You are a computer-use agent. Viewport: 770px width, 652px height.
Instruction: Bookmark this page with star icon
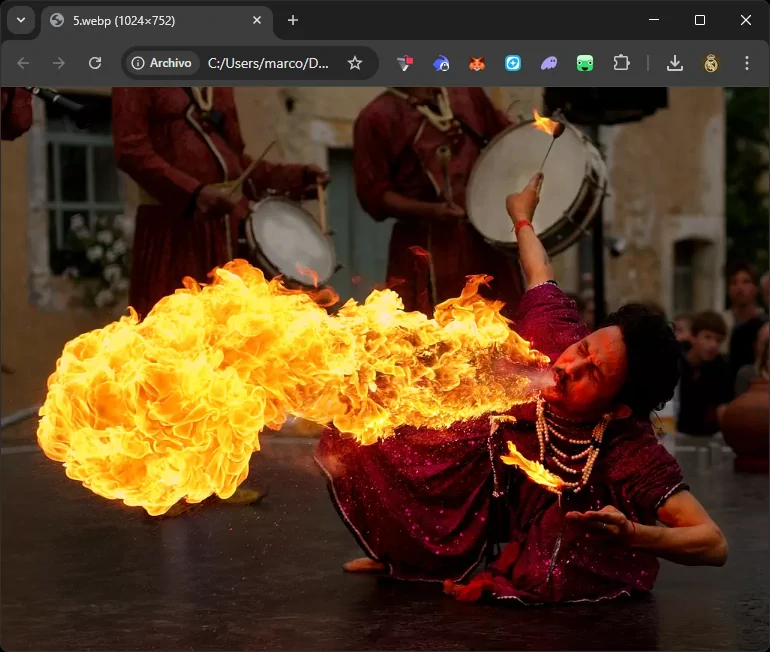pyautogui.click(x=355, y=63)
